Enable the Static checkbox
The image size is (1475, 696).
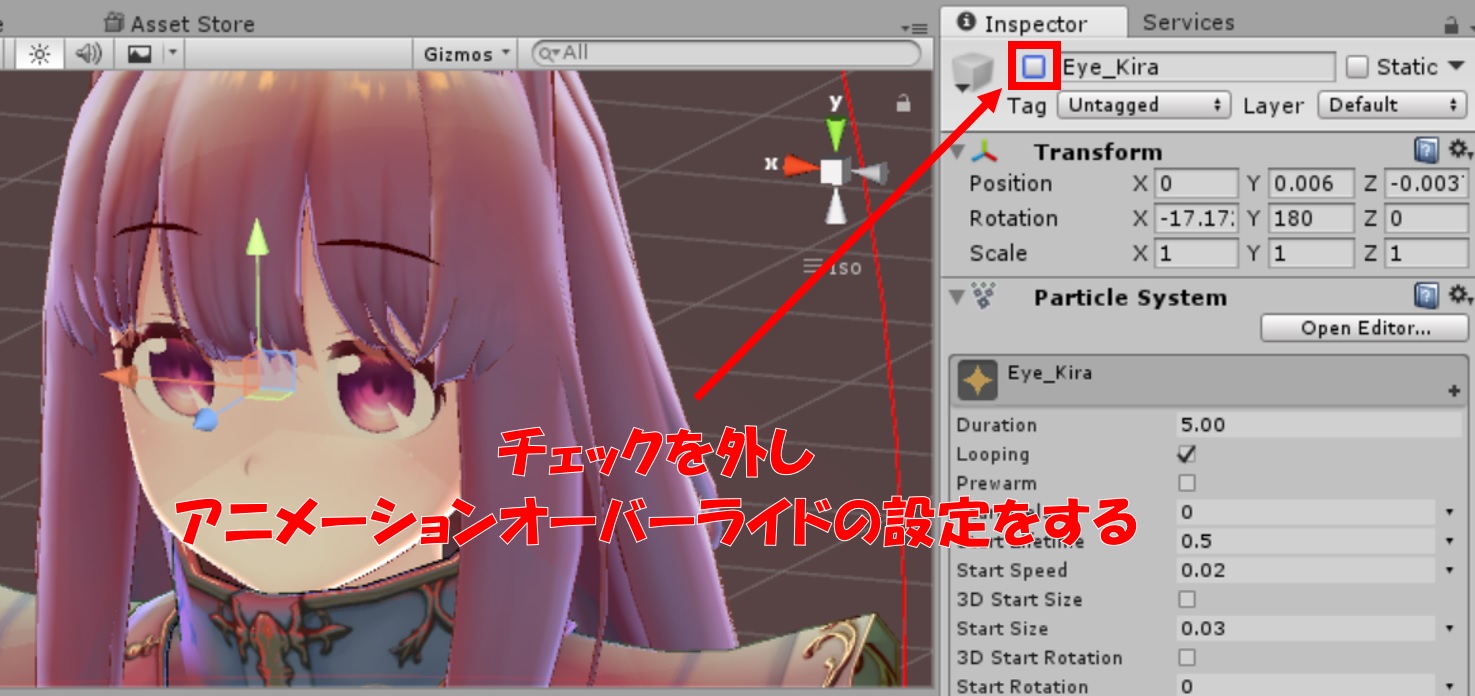pyautogui.click(x=1357, y=67)
